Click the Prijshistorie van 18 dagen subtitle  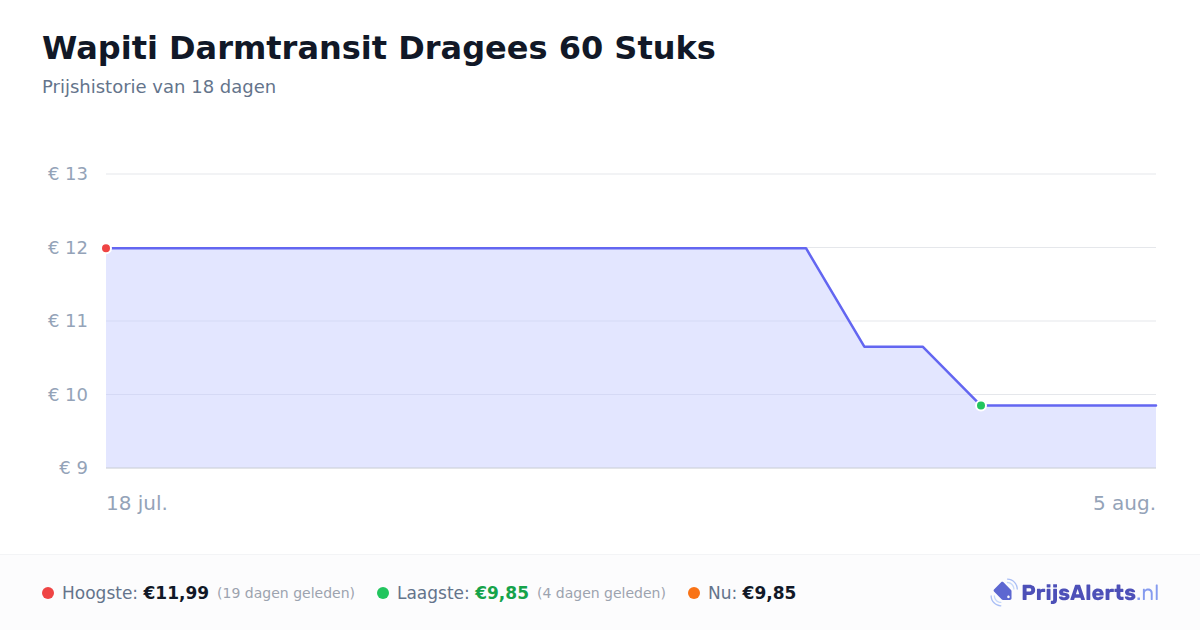pos(159,87)
